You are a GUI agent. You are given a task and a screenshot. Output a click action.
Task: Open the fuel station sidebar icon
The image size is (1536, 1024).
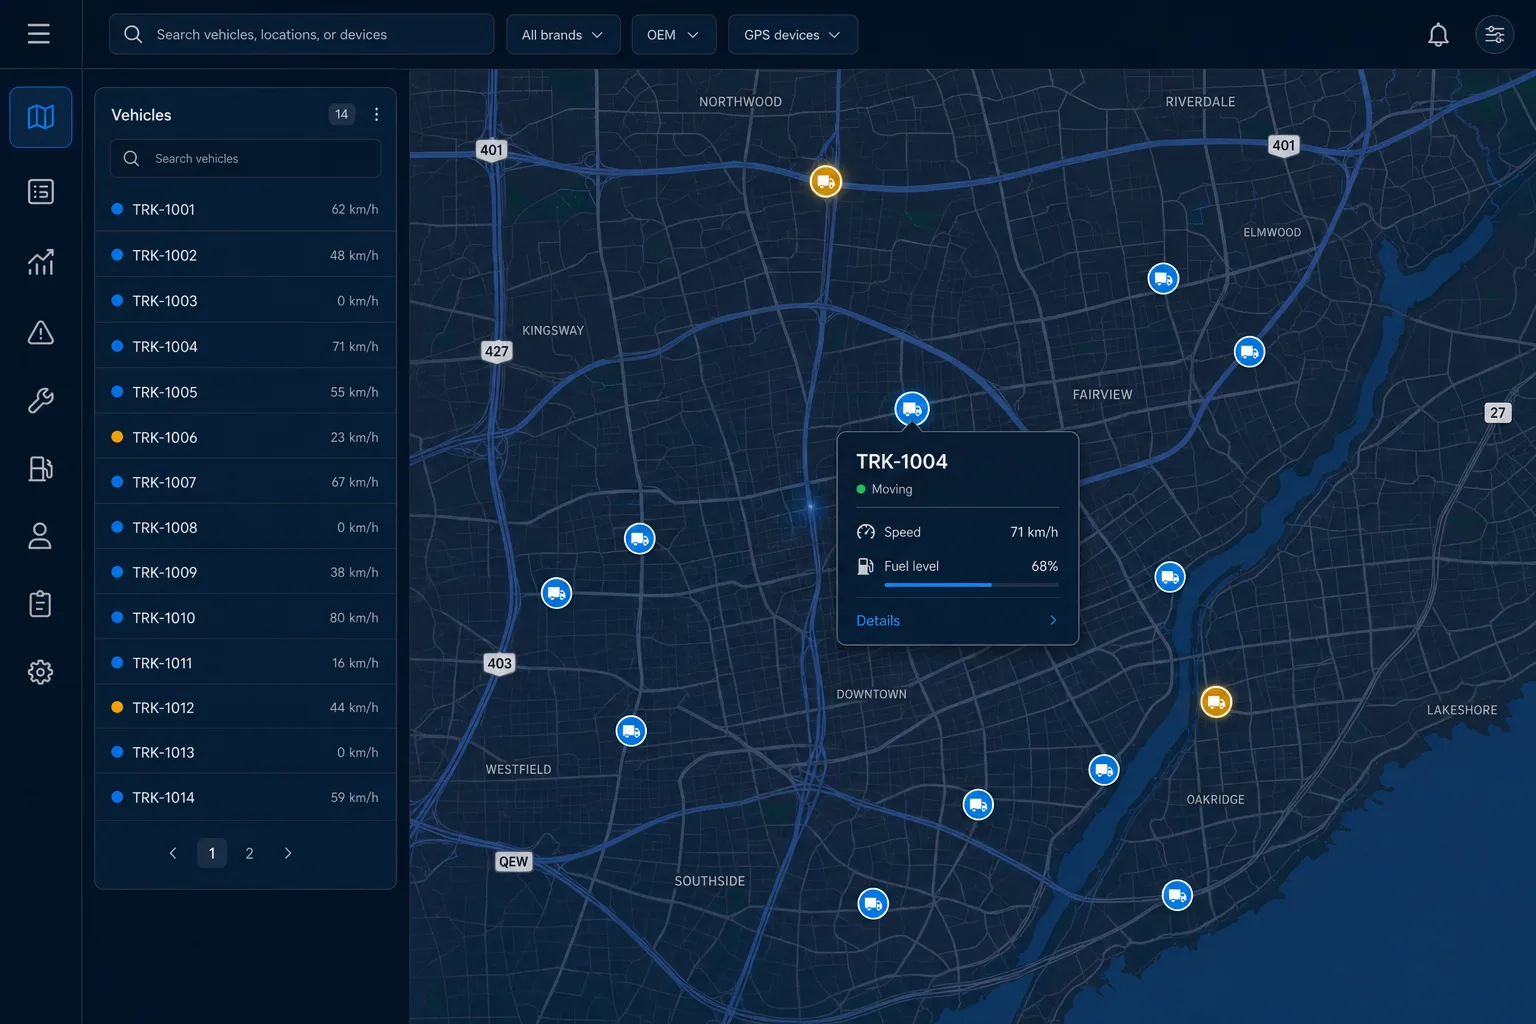(41, 468)
